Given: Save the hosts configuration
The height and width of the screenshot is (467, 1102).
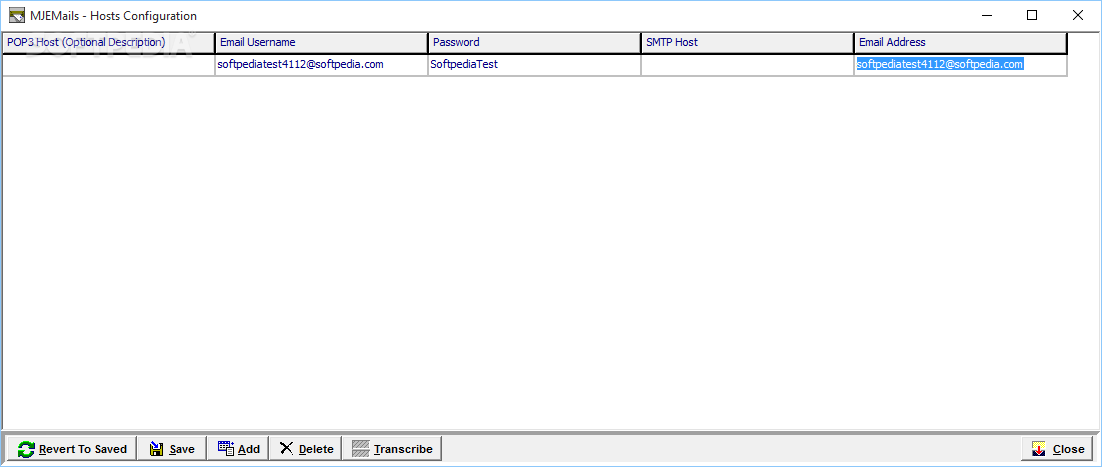Looking at the screenshot, I should click(x=171, y=449).
